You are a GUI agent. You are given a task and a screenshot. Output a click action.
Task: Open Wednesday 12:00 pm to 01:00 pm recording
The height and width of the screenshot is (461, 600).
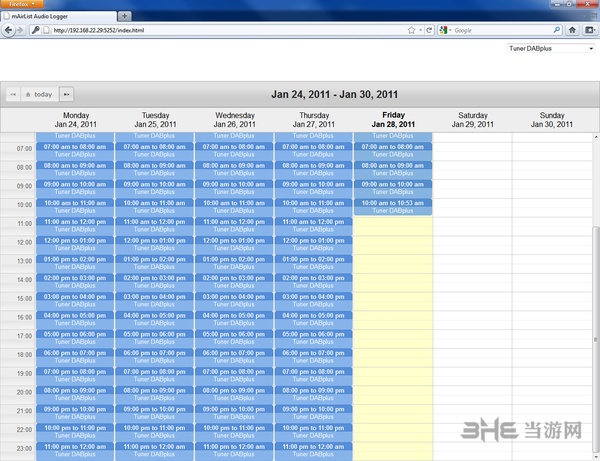(x=234, y=244)
